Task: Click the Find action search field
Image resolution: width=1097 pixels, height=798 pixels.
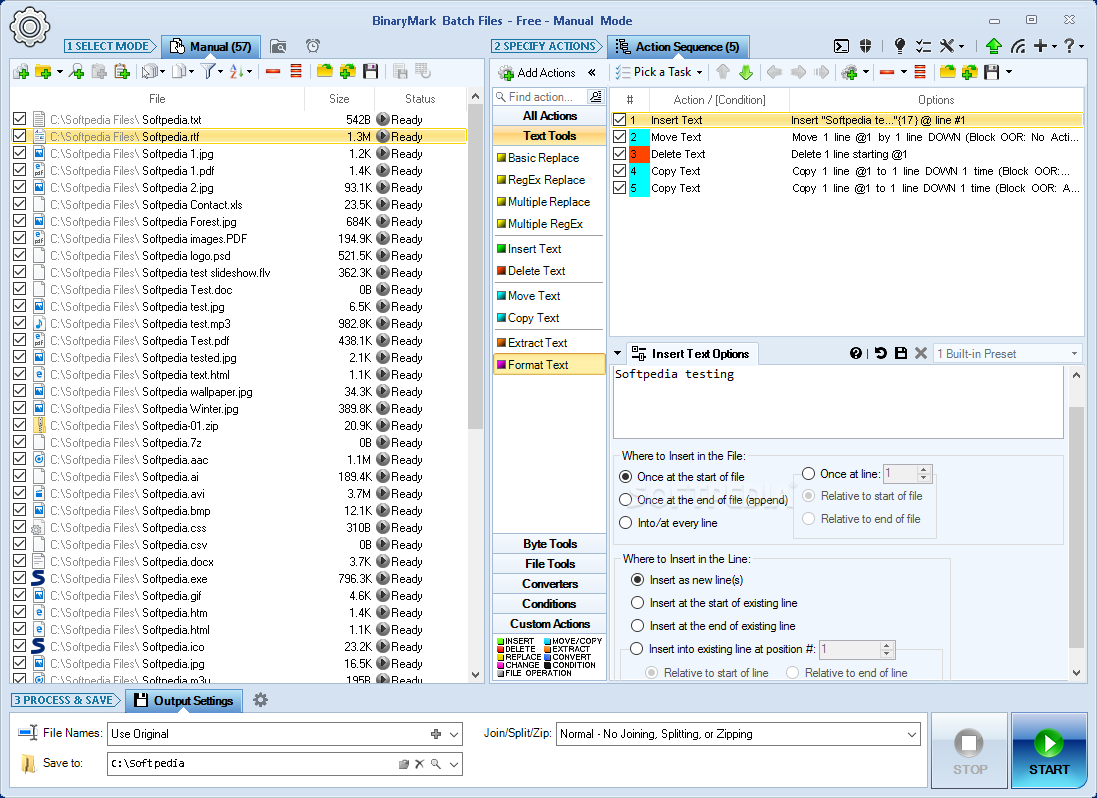Action: click(x=540, y=97)
